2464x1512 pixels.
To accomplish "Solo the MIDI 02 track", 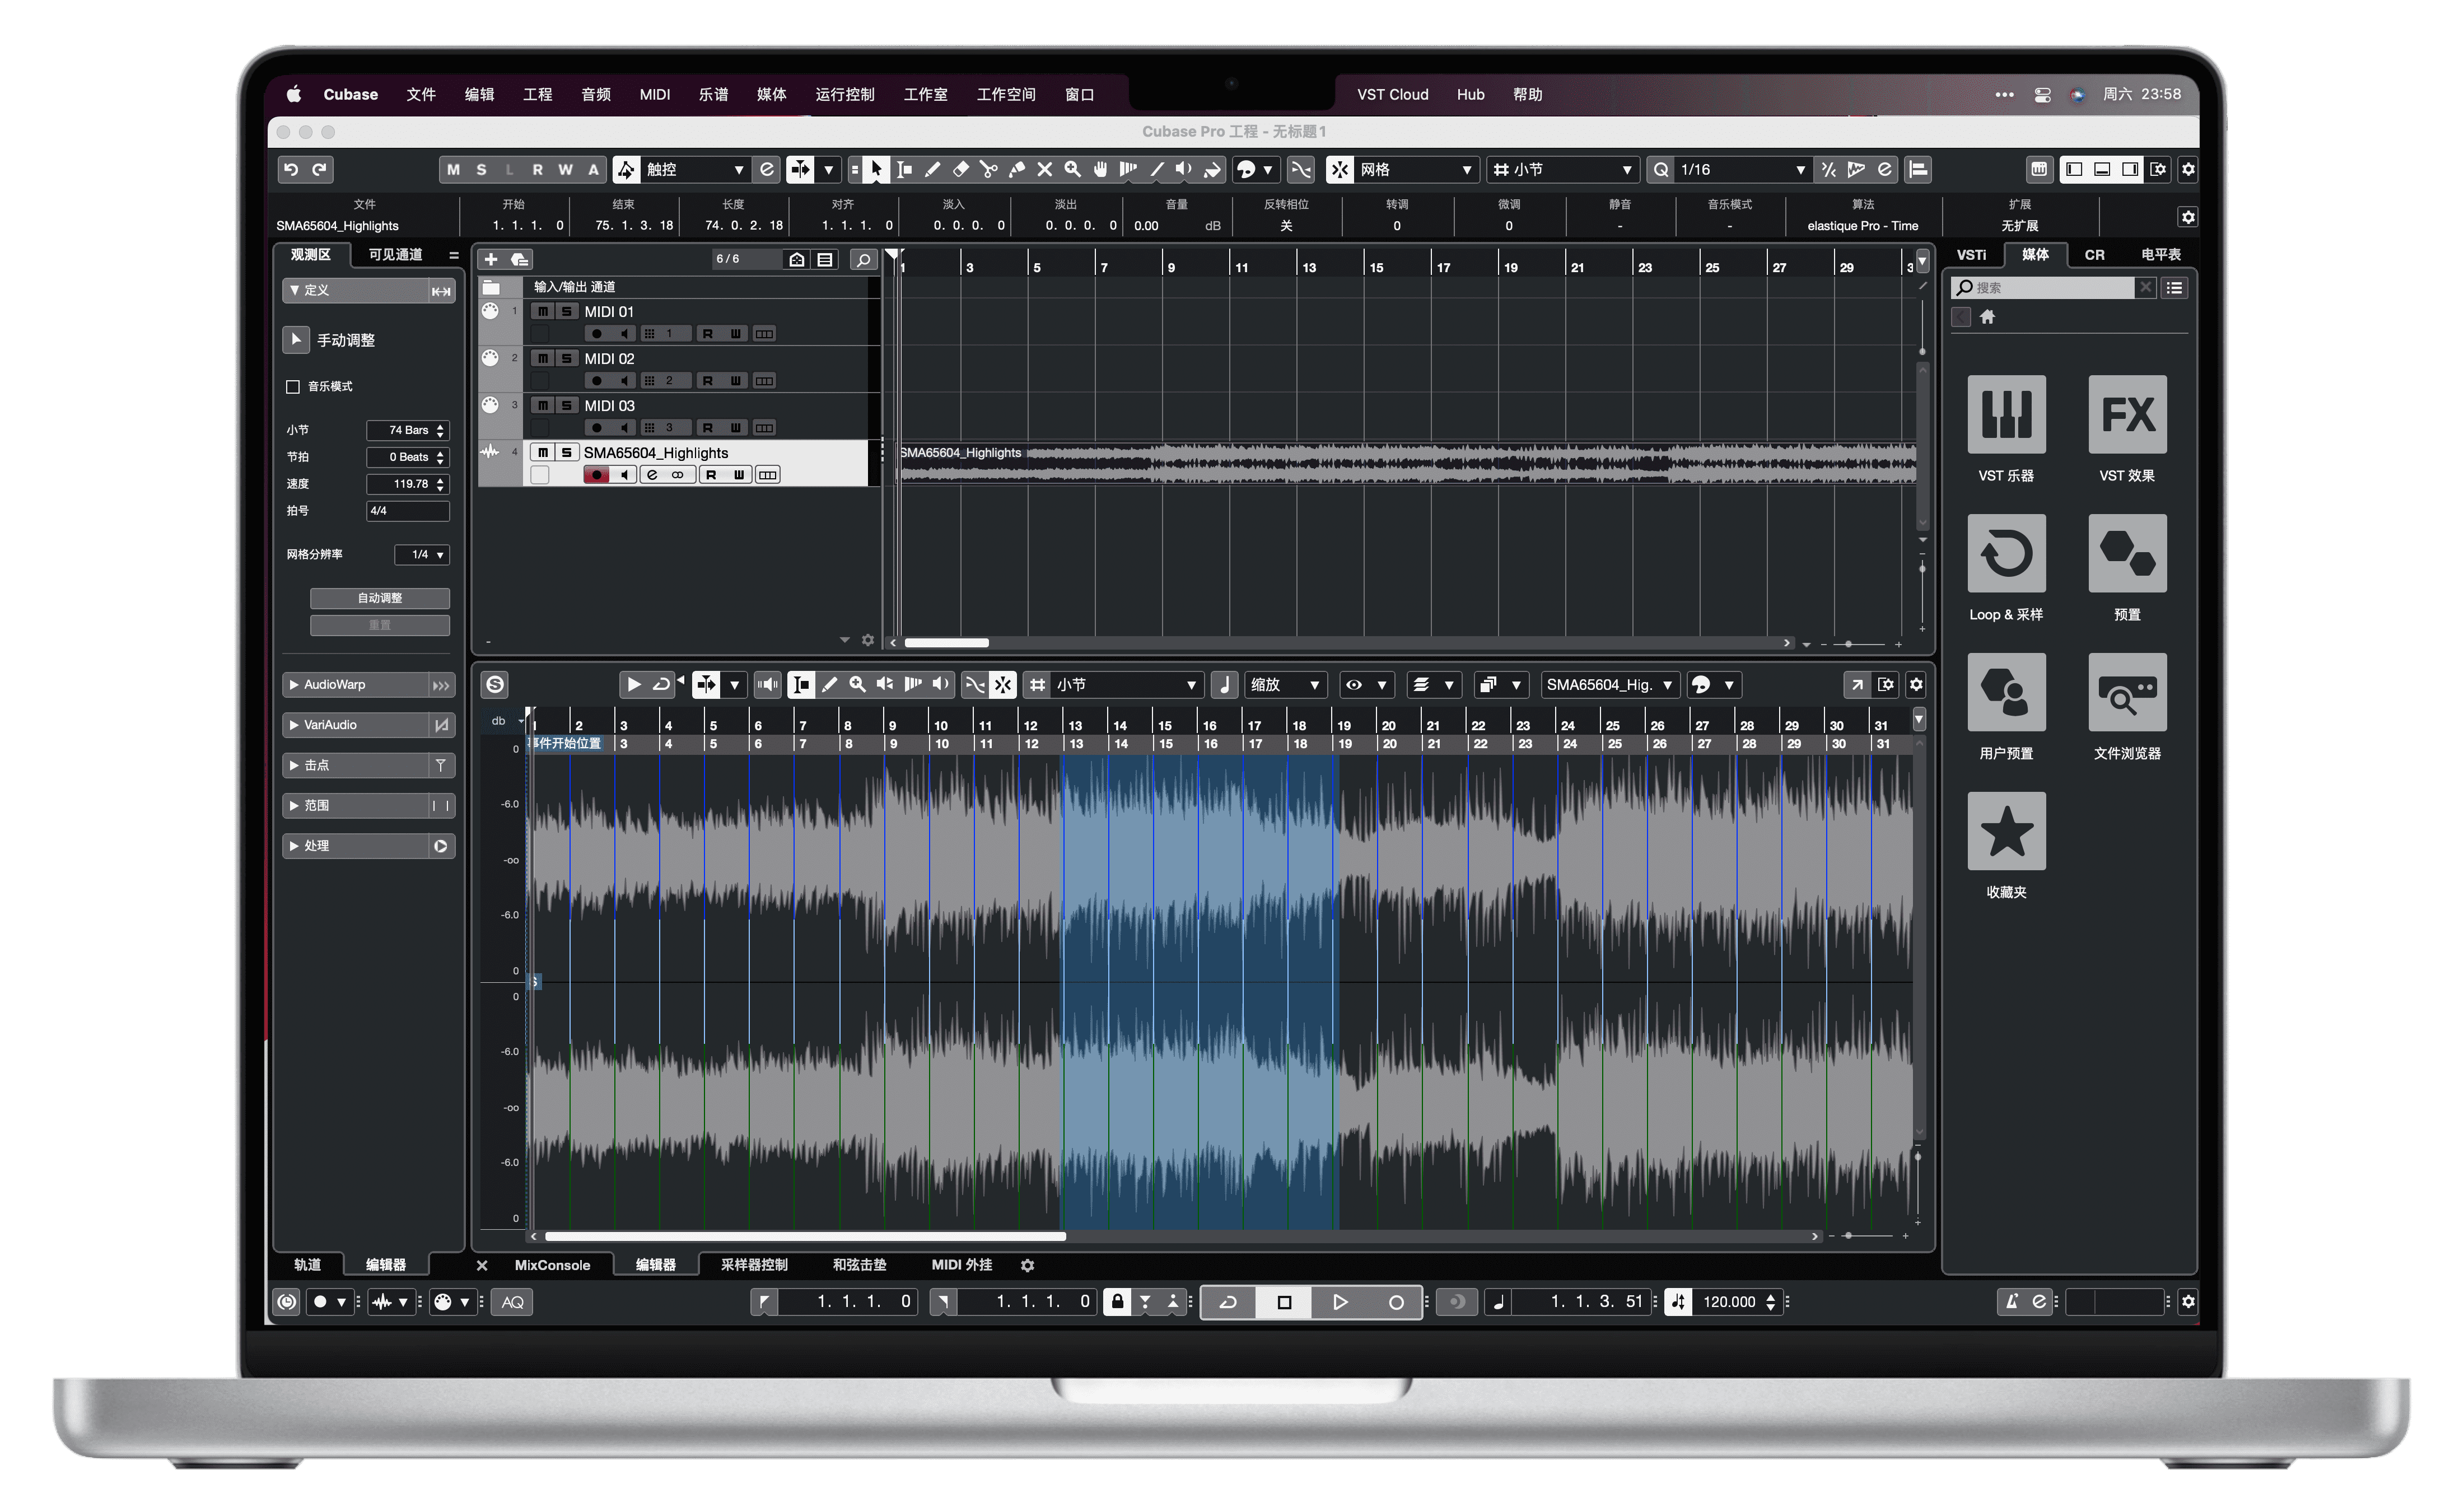I will coord(566,359).
